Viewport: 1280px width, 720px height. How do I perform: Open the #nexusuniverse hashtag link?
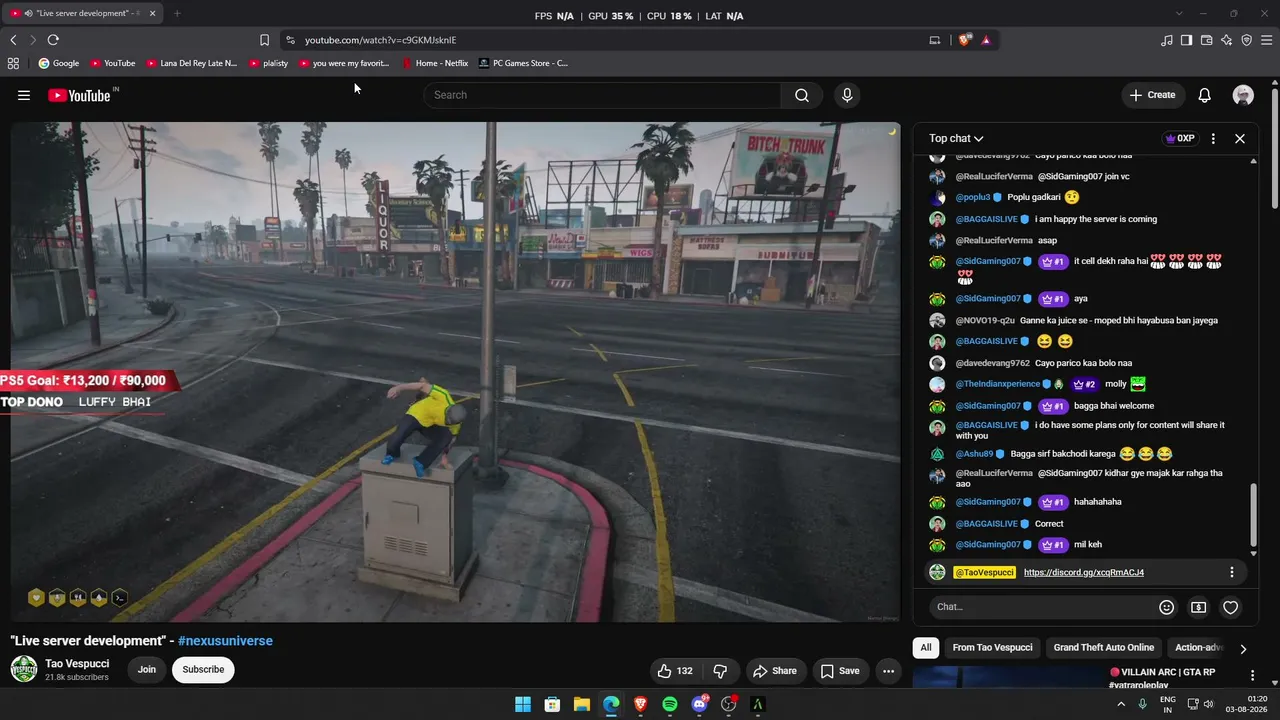pyautogui.click(x=225, y=641)
